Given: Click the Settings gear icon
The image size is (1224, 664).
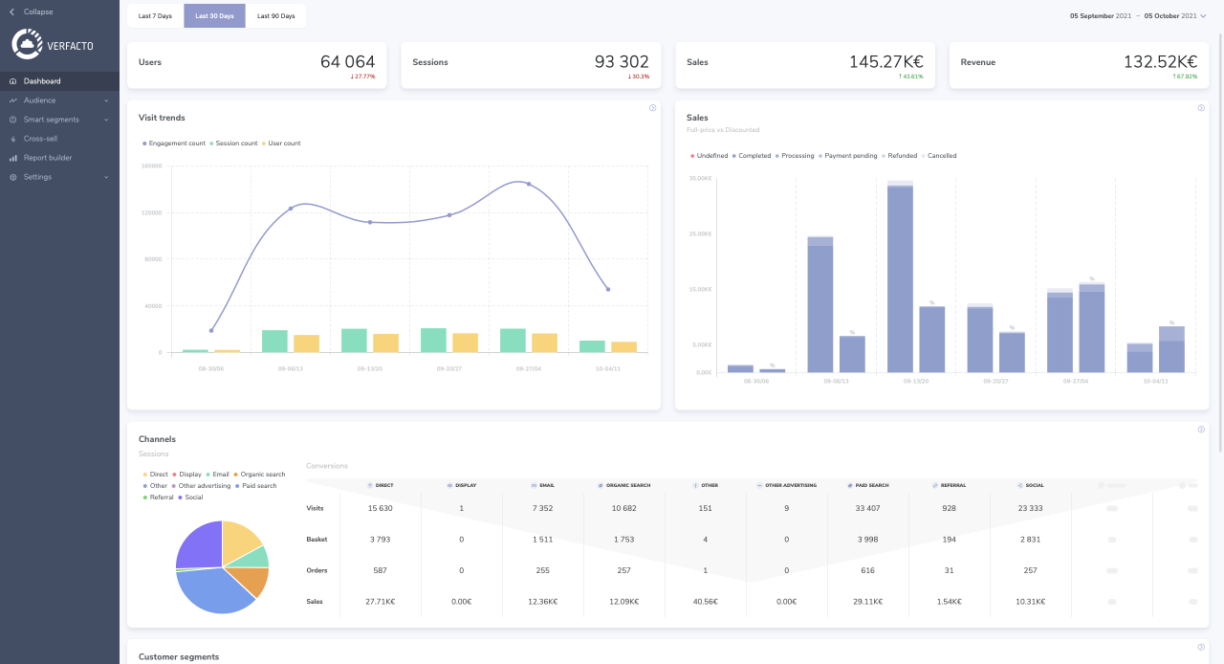Looking at the screenshot, I should [x=13, y=177].
